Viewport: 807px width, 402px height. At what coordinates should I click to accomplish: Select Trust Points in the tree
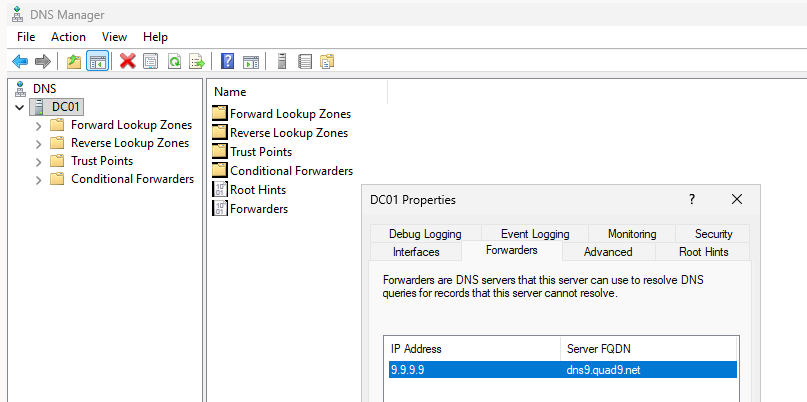pyautogui.click(x=101, y=161)
